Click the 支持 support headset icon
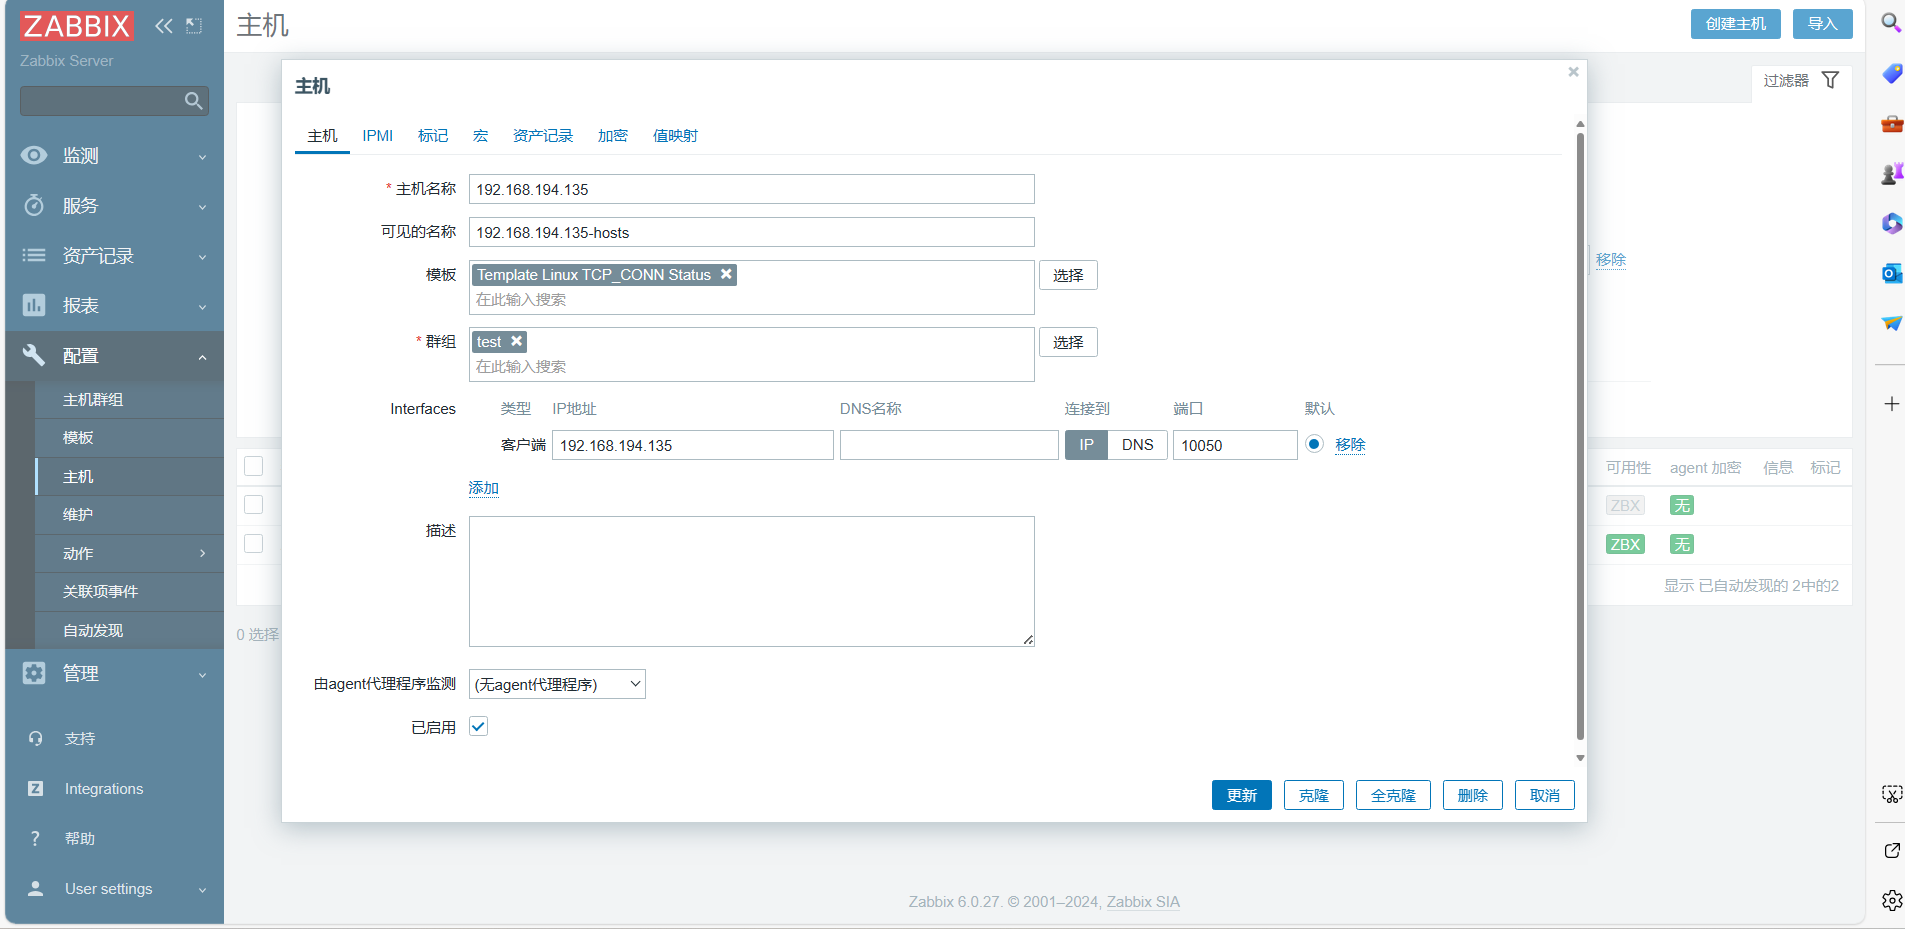 (36, 739)
